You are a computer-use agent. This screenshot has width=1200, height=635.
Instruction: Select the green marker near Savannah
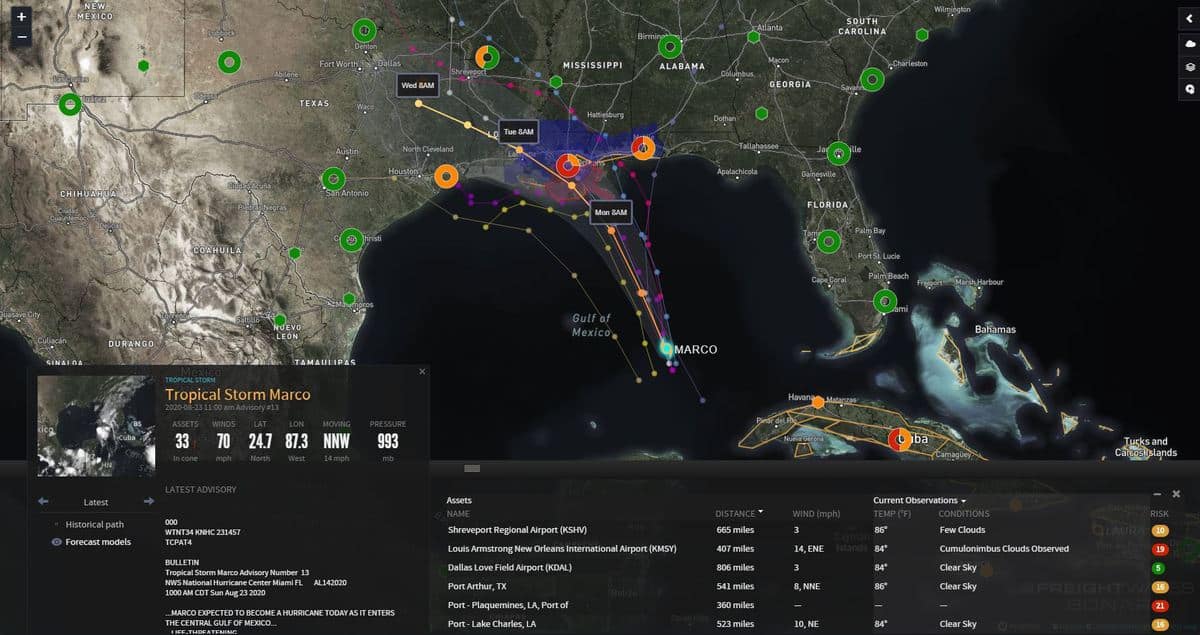873,79
